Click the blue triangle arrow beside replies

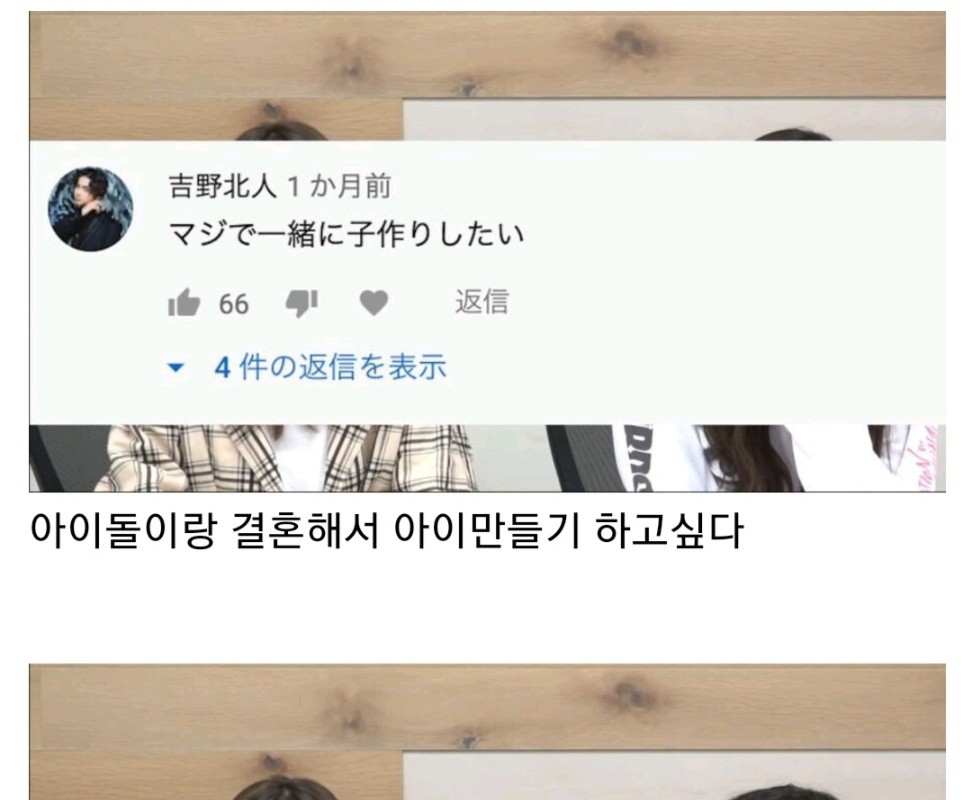coord(176,367)
